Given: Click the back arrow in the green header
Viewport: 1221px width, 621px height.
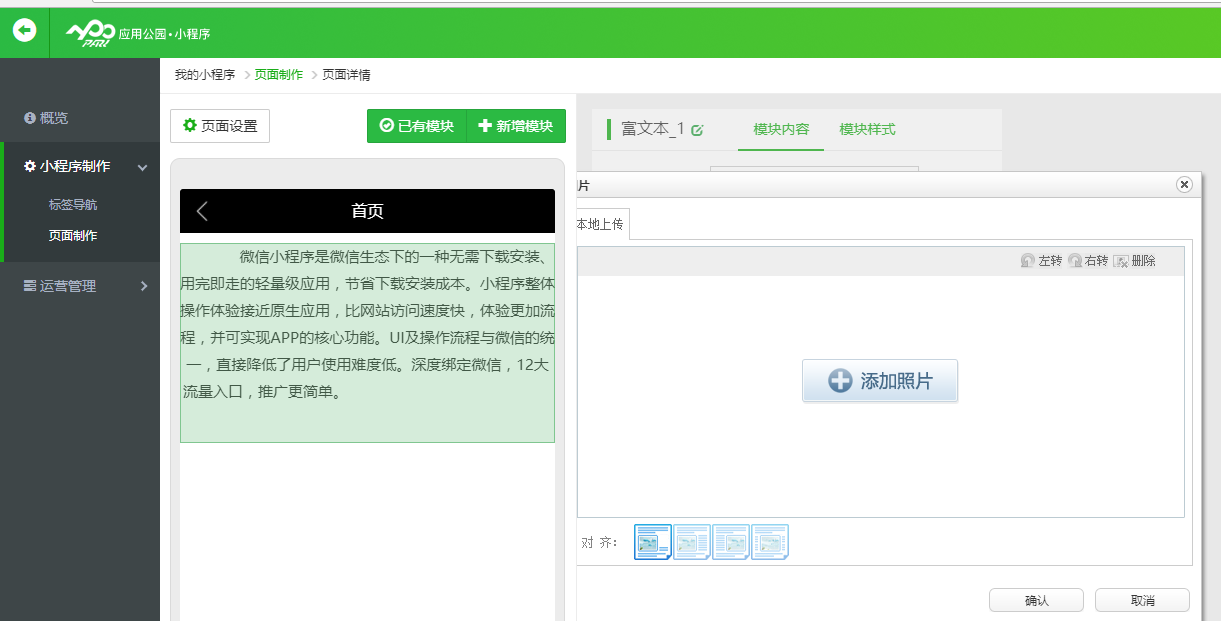Looking at the screenshot, I should (24, 30).
